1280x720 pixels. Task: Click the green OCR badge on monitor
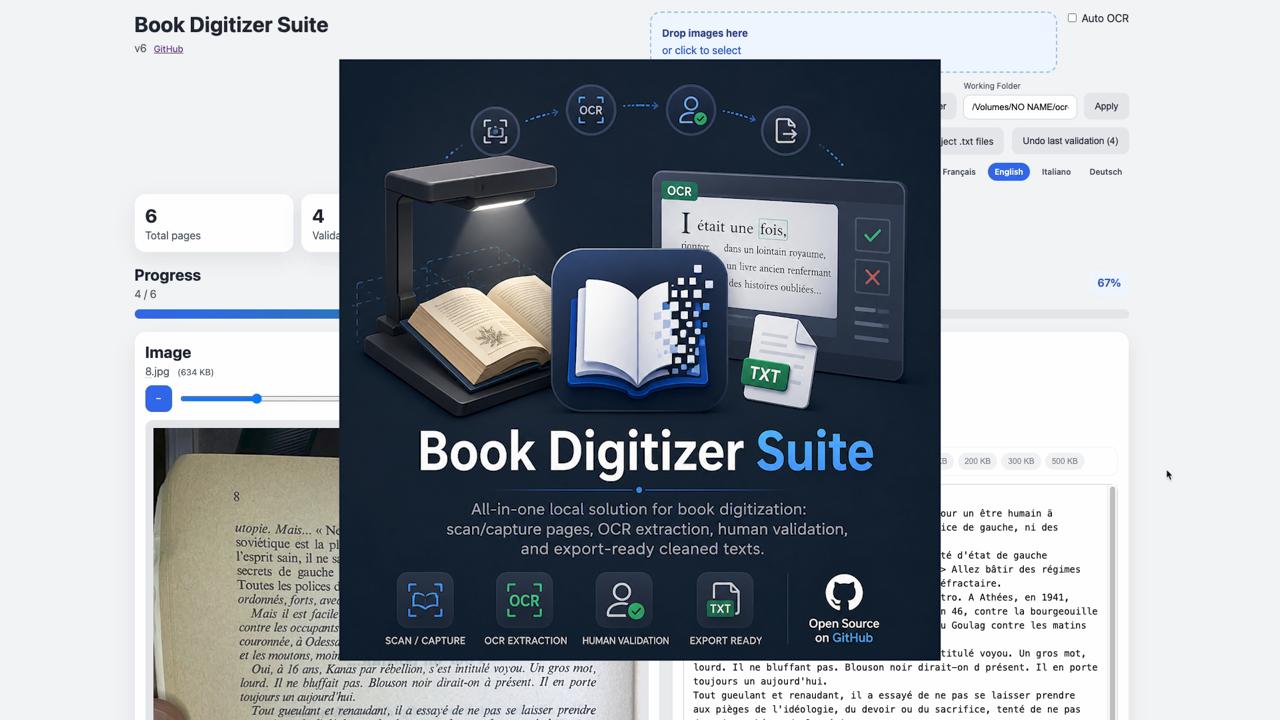[680, 191]
